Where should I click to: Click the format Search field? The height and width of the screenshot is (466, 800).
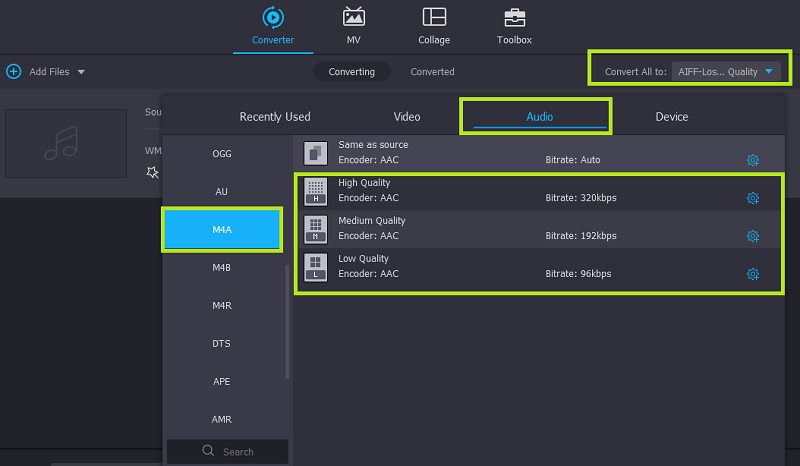[x=228, y=451]
